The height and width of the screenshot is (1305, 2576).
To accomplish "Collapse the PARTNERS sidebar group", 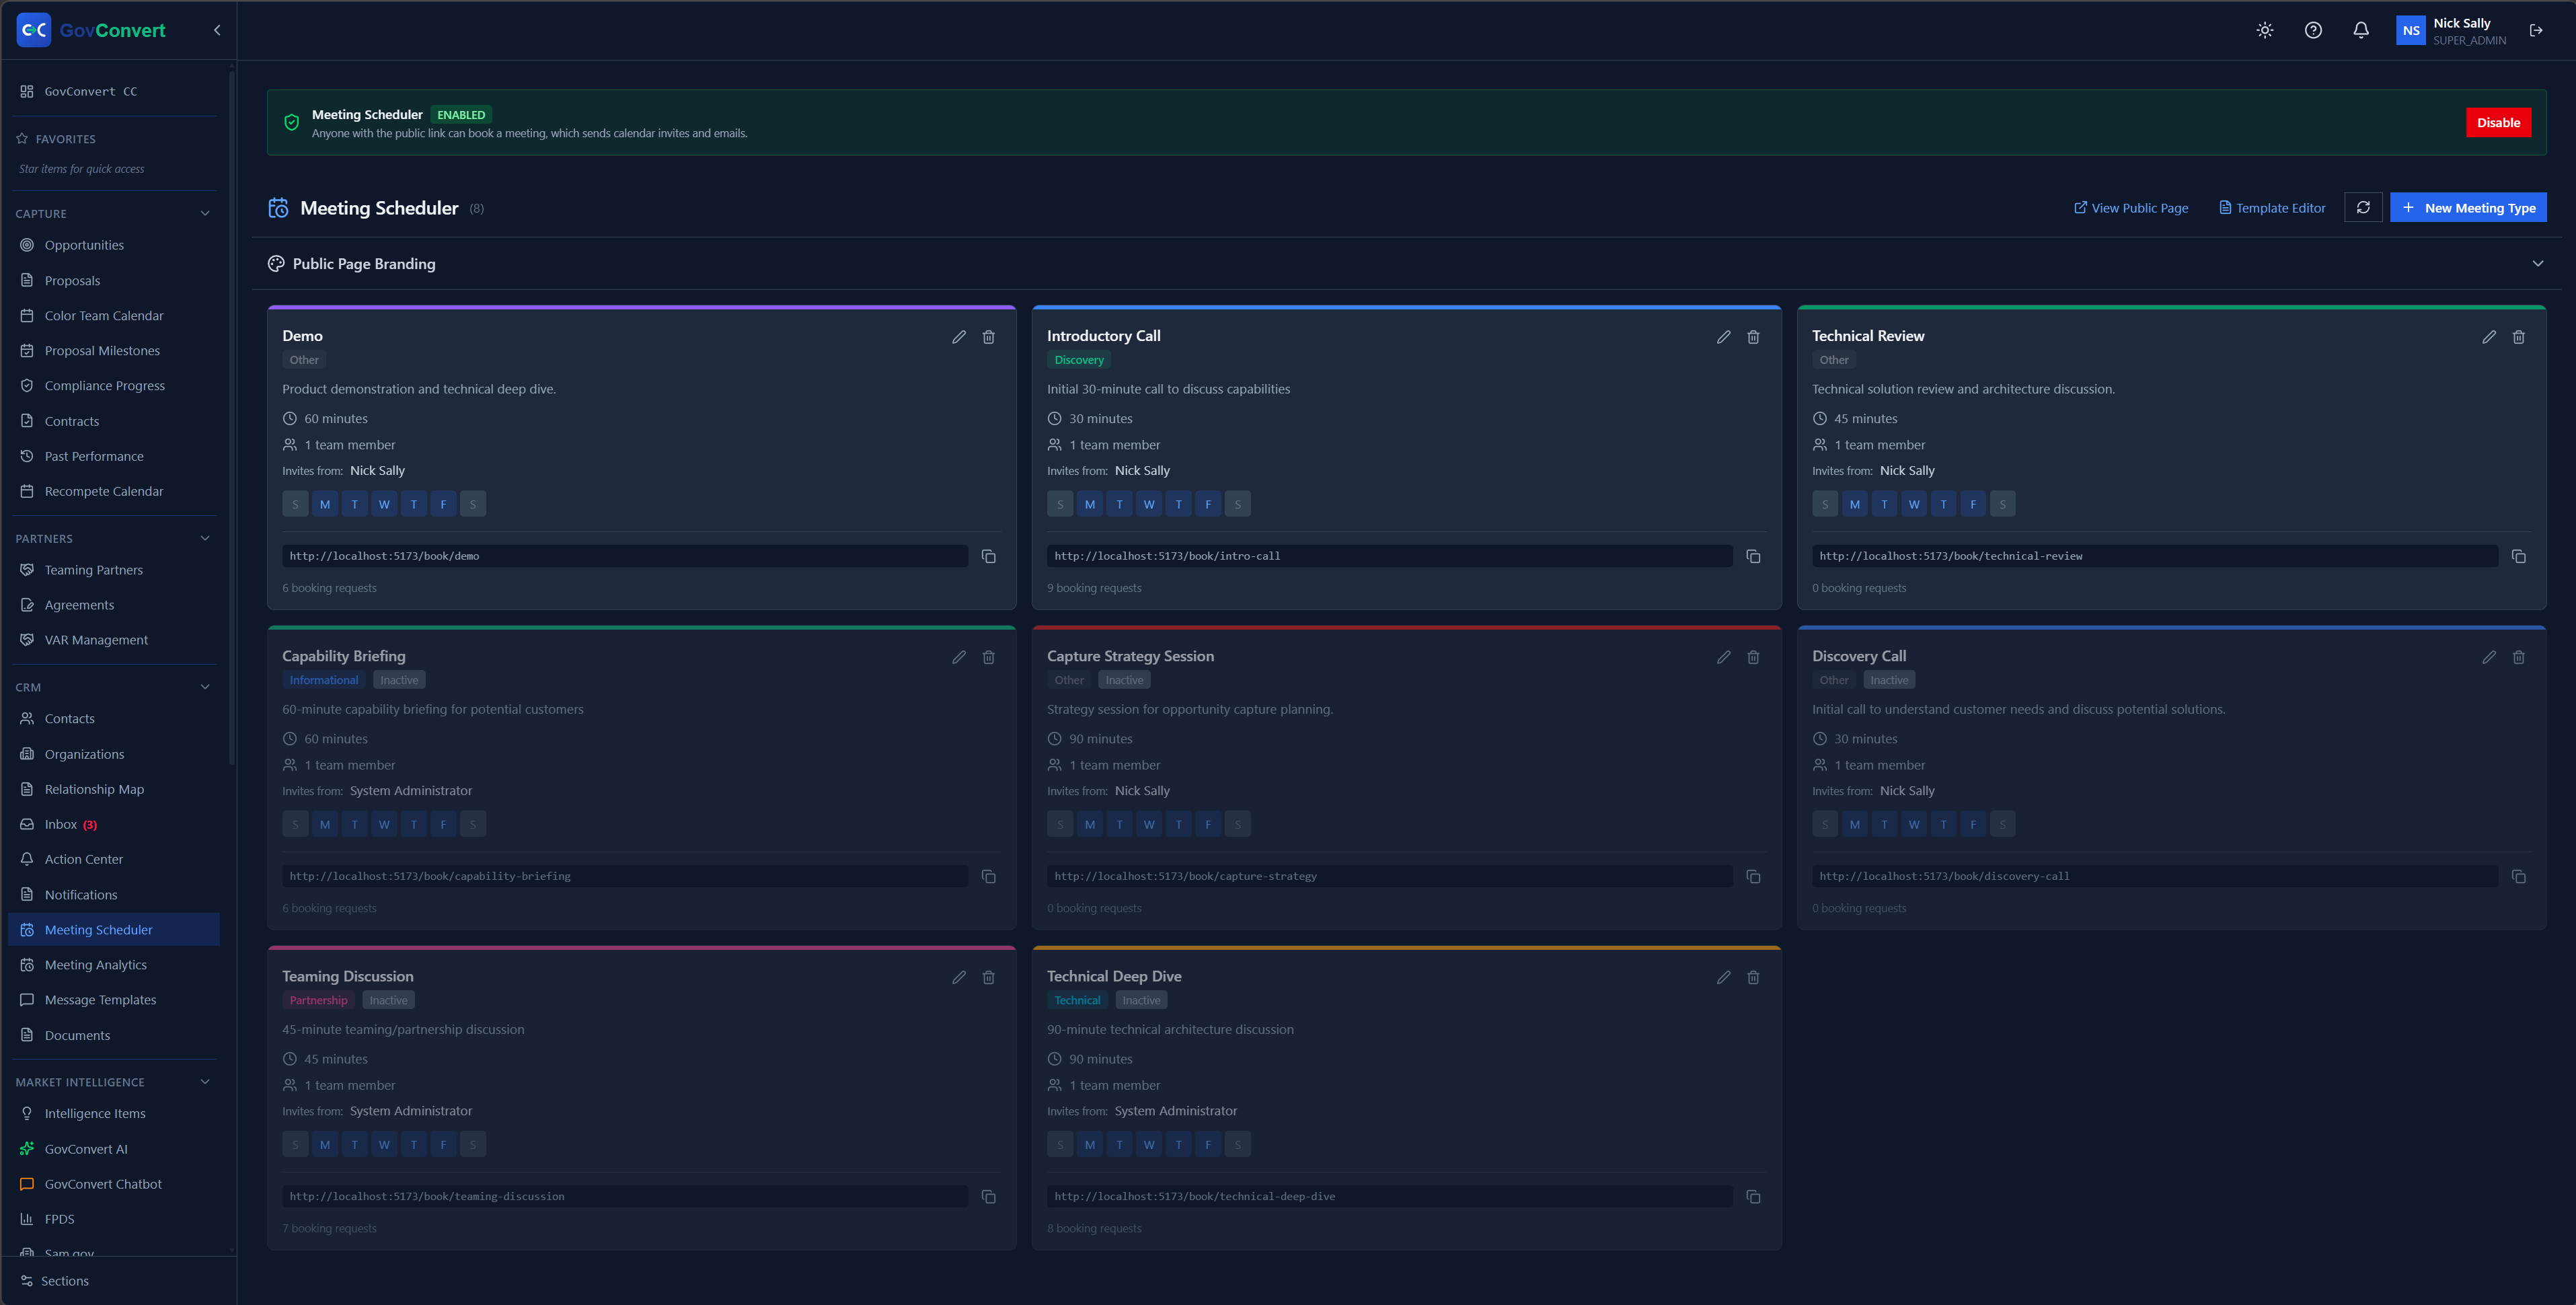I will click(205, 538).
